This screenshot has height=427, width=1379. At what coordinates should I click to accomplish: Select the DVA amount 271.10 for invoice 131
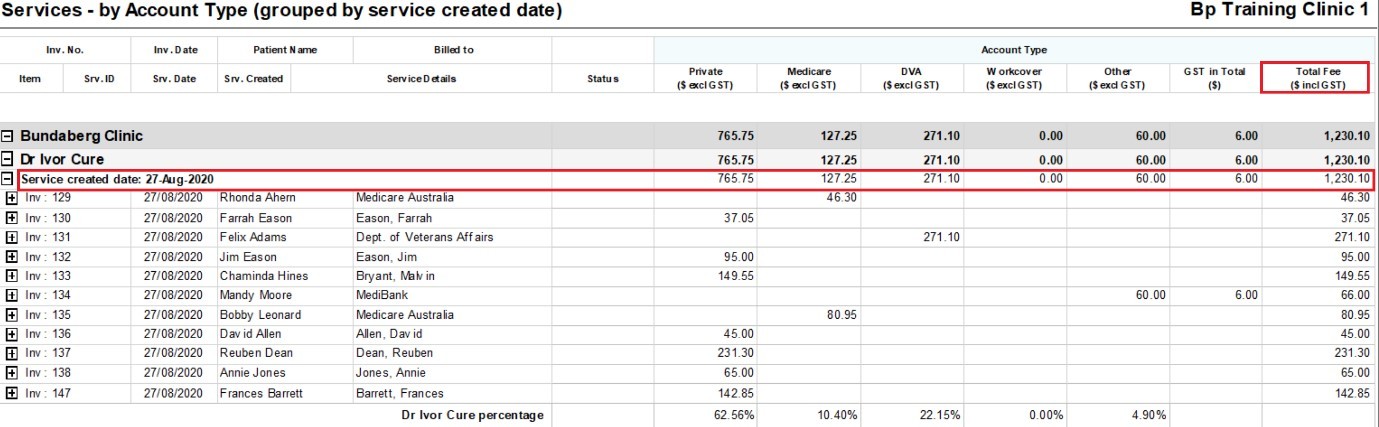[x=941, y=237]
